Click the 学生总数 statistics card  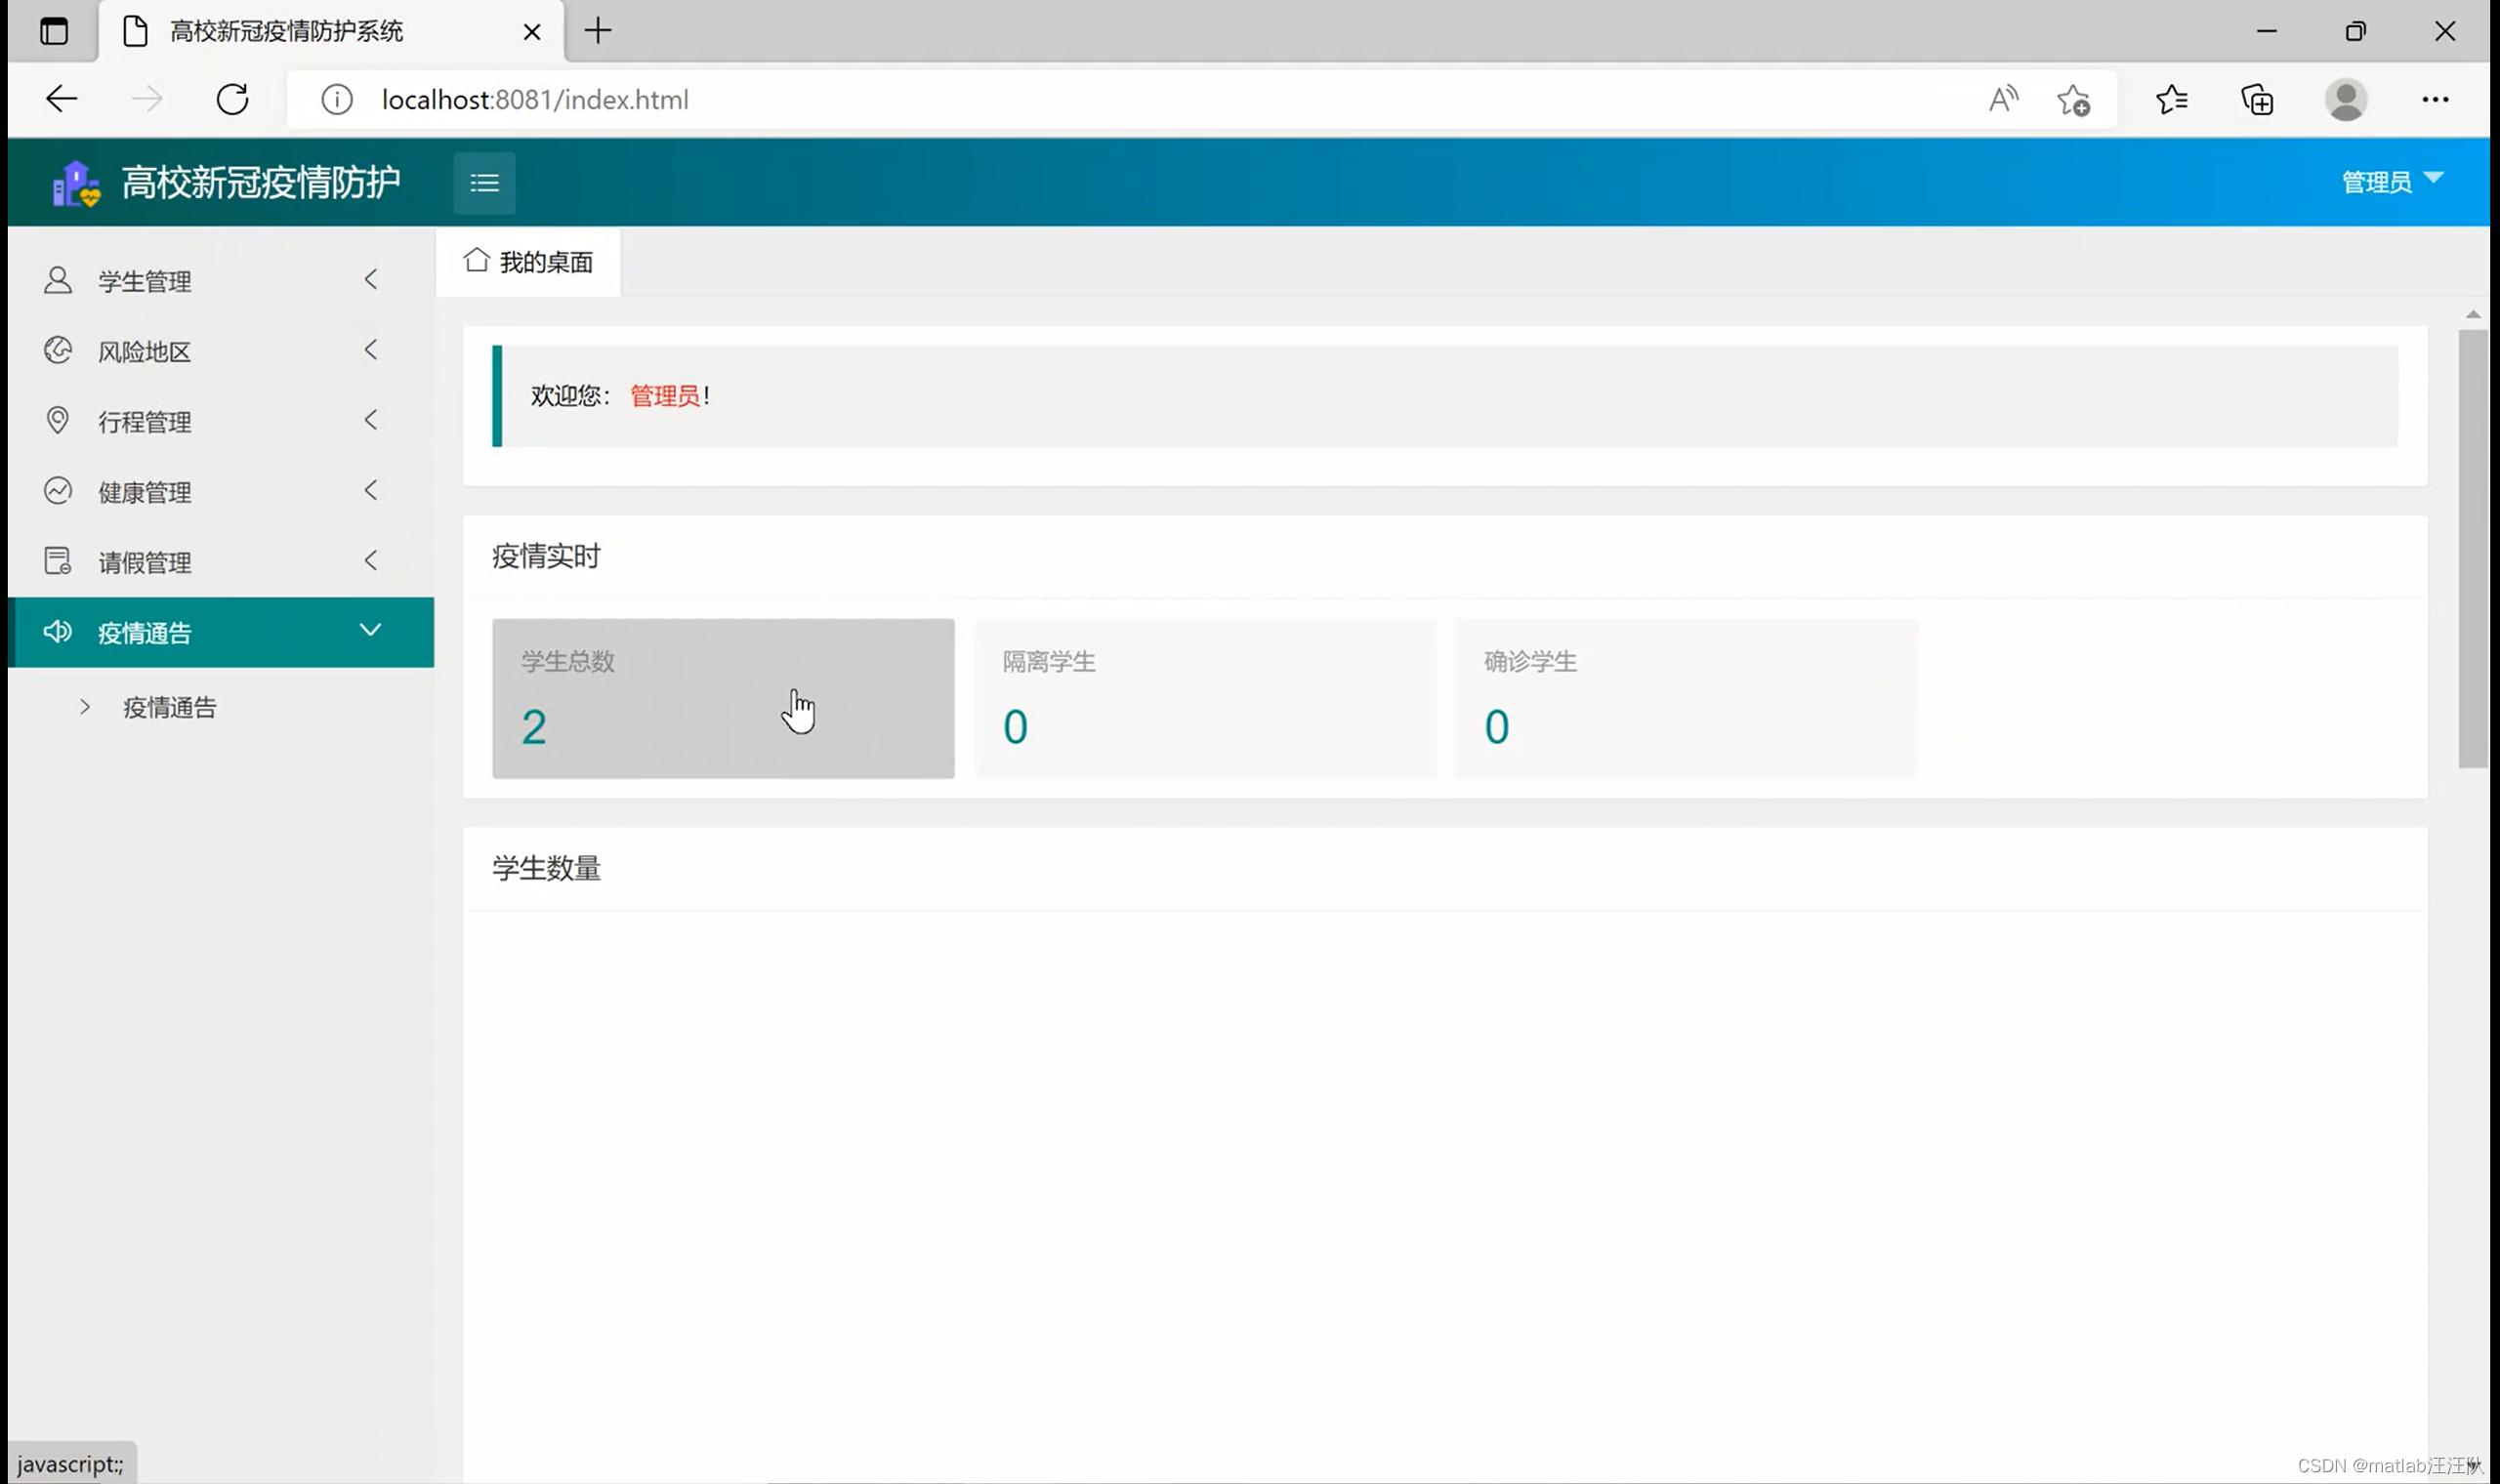pos(722,698)
